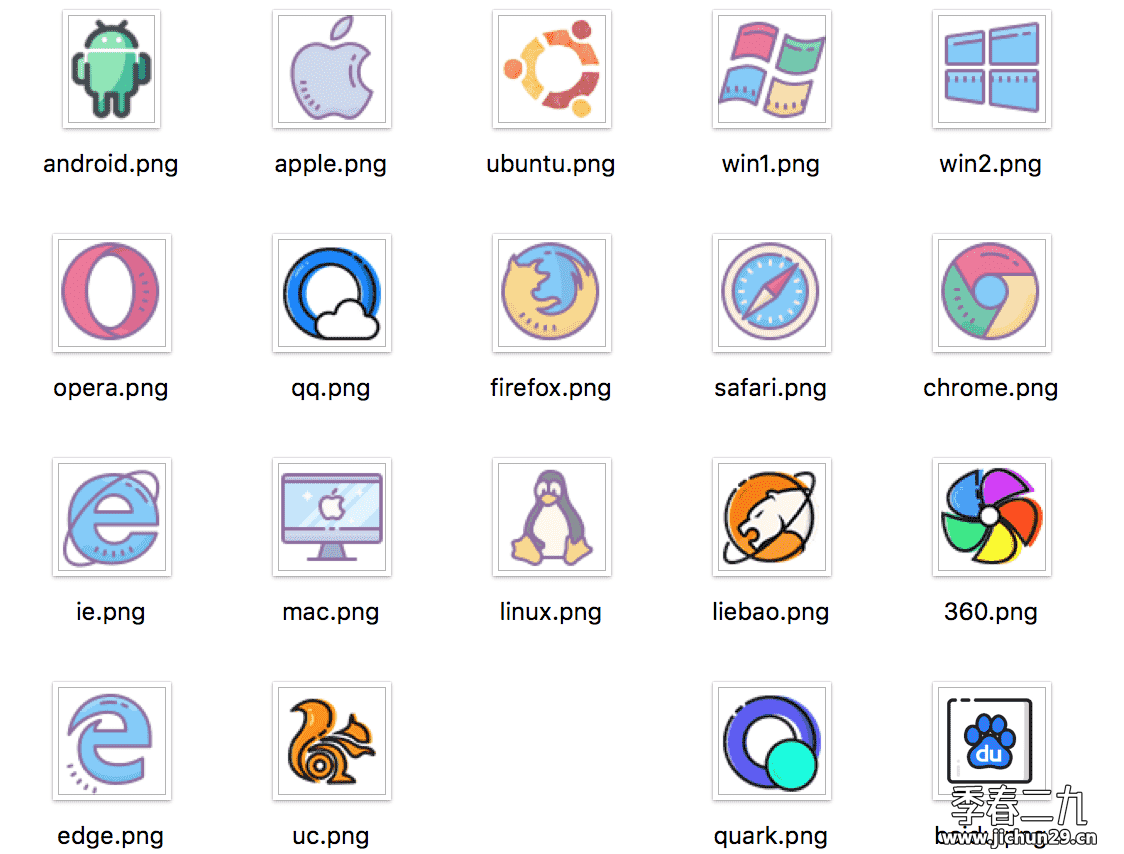This screenshot has height=854, width=1124.
Task: Click the file name edge.png
Action: tap(110, 836)
